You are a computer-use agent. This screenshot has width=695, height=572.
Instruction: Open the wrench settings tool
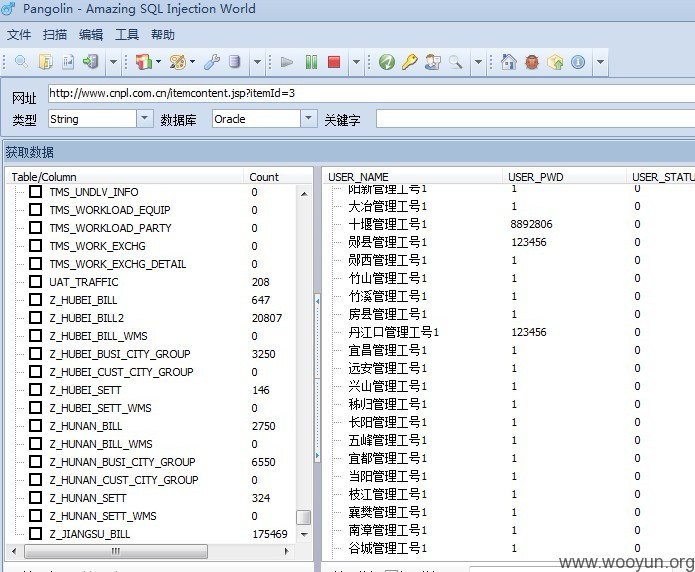(x=212, y=62)
